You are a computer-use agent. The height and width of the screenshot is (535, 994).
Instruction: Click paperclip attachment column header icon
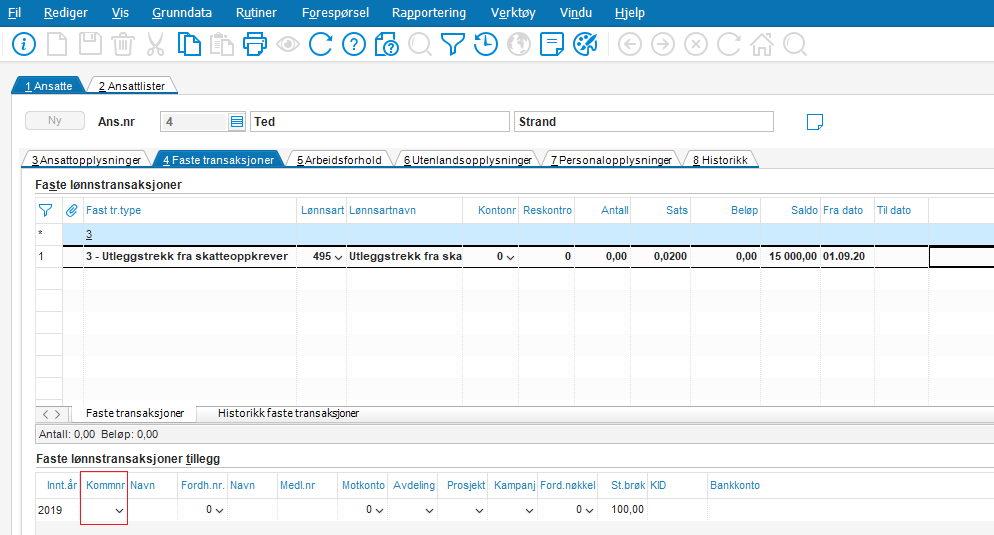(x=72, y=210)
